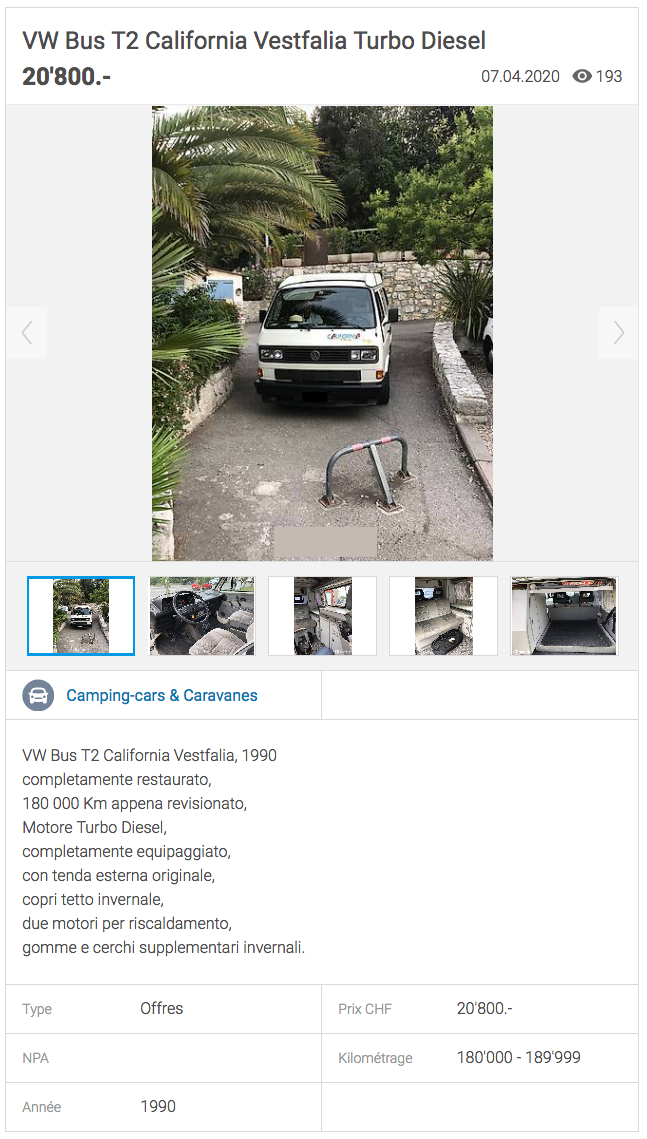Select the fourth thumbnail showing bench seat
647x1139 pixels.
pos(444,616)
